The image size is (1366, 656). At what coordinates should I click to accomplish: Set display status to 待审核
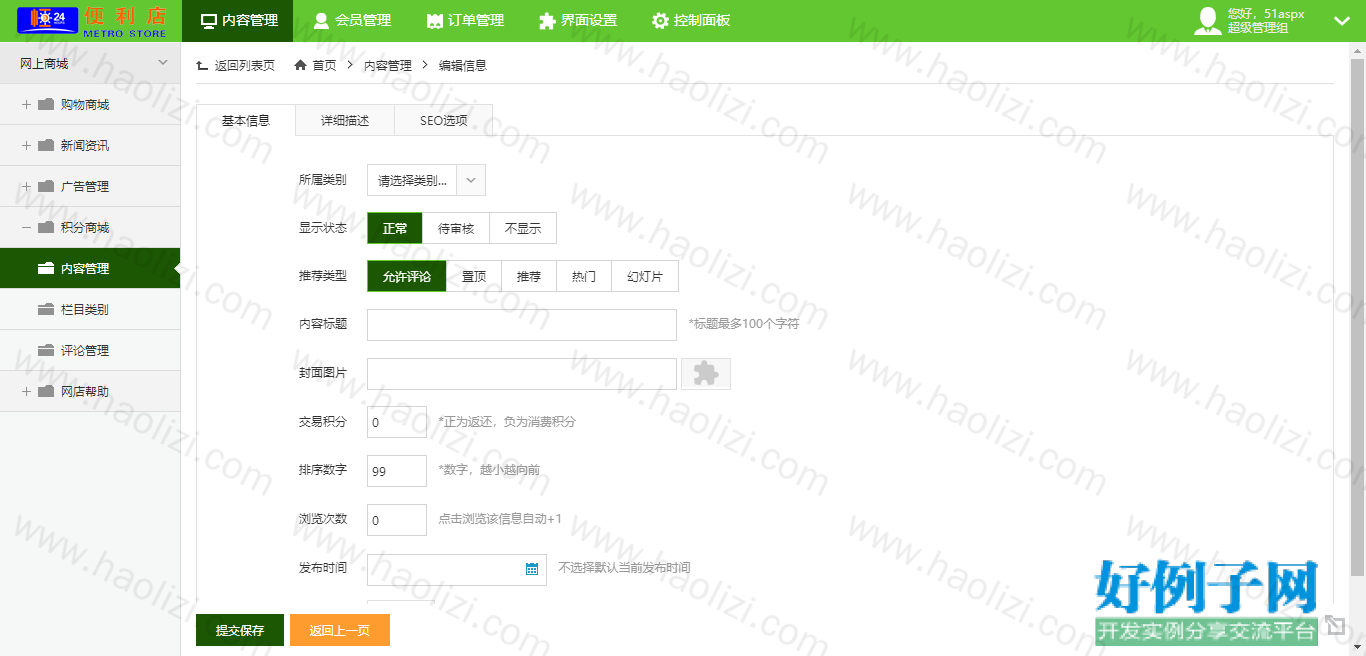click(x=456, y=228)
